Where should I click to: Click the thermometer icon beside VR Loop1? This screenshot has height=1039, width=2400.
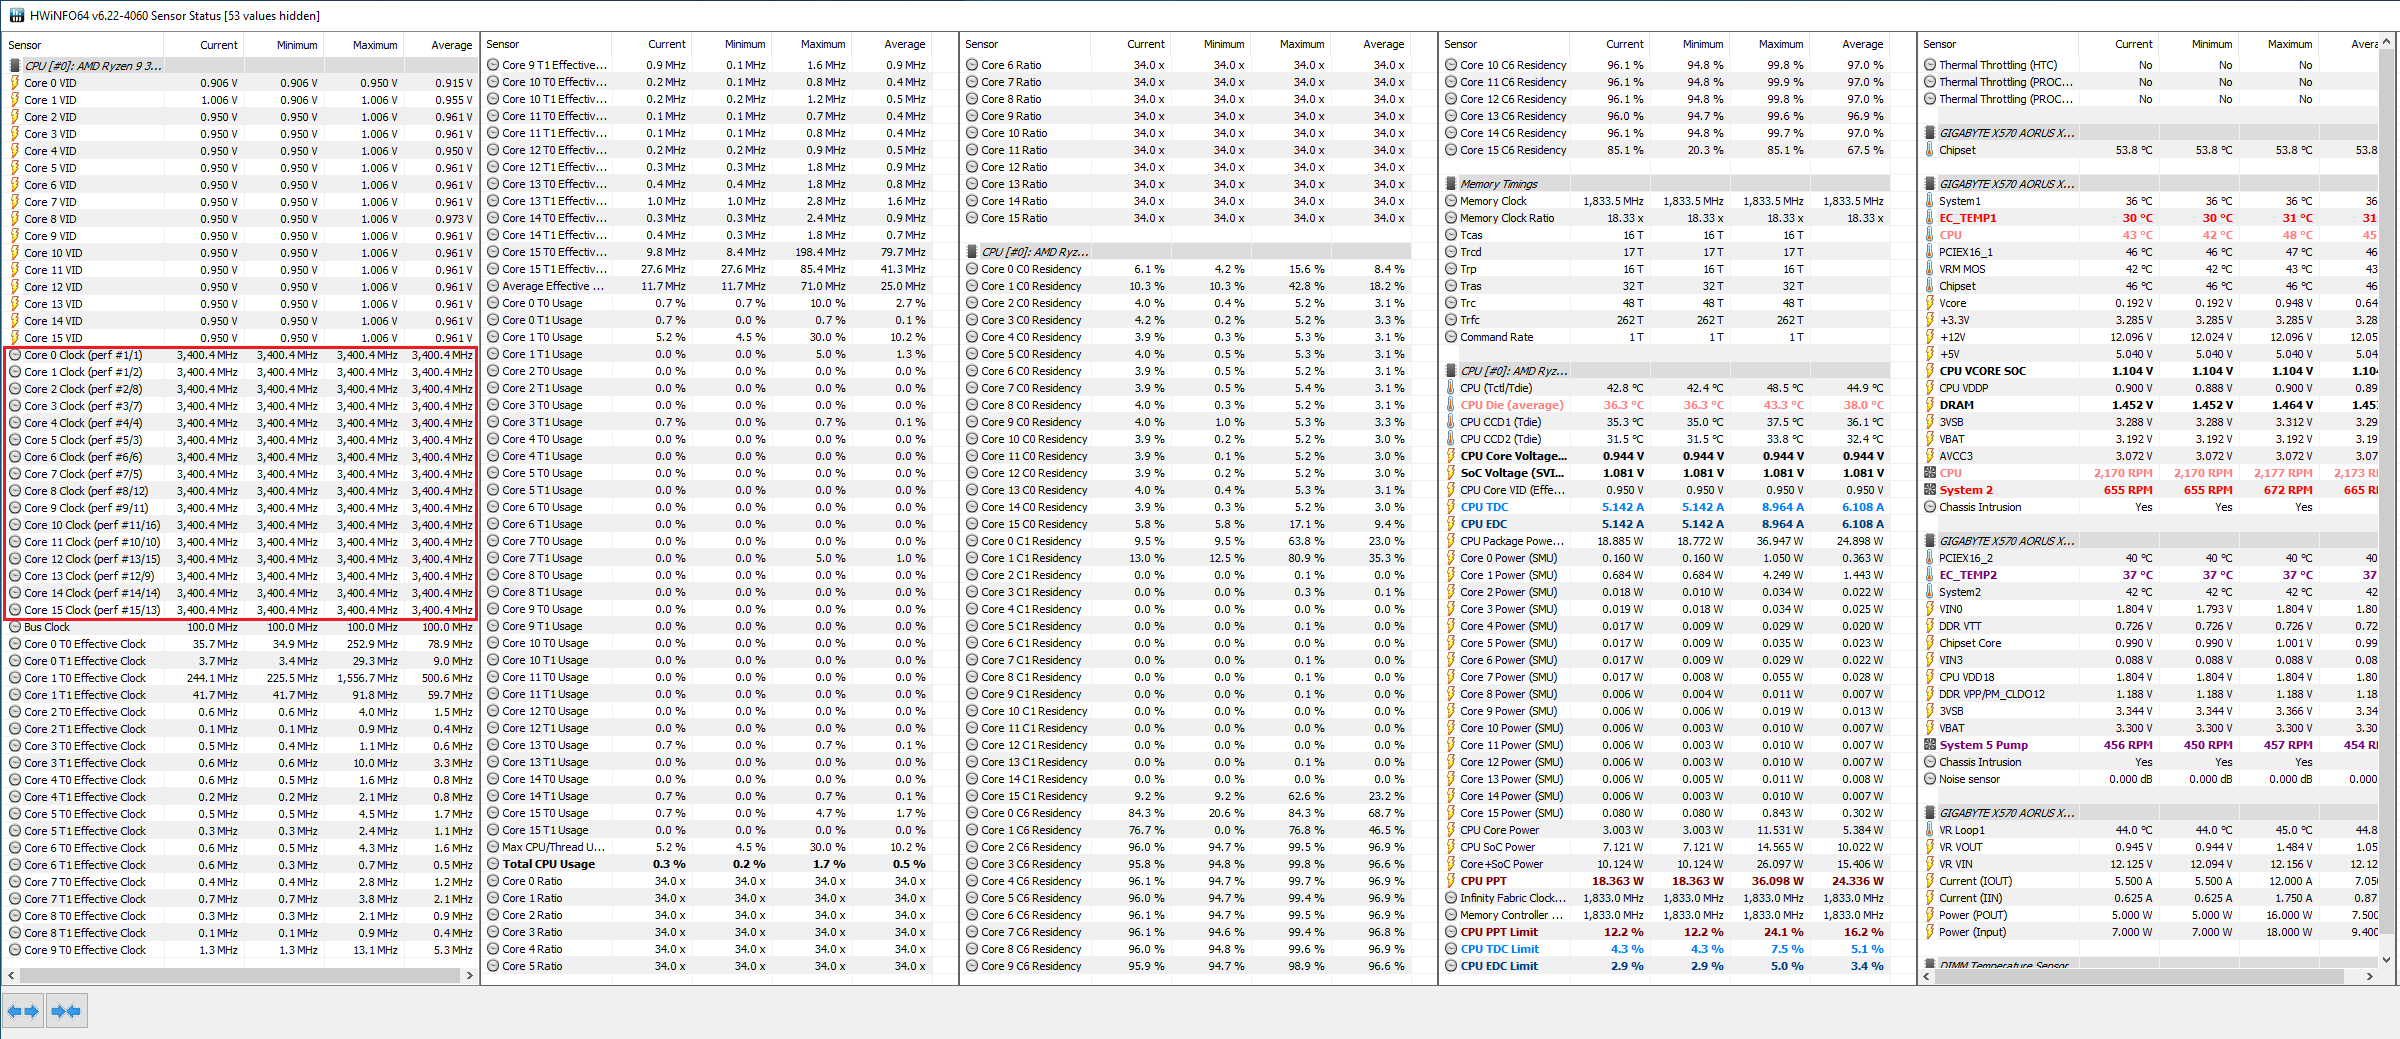(1930, 830)
